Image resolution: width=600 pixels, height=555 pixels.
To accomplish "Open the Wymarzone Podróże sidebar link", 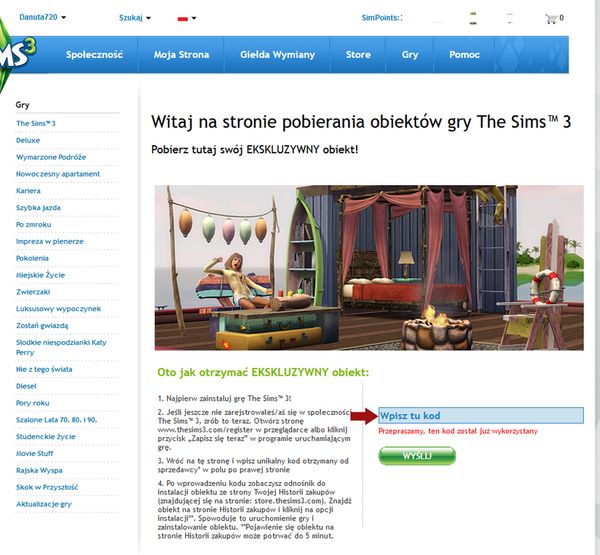I will (51, 157).
